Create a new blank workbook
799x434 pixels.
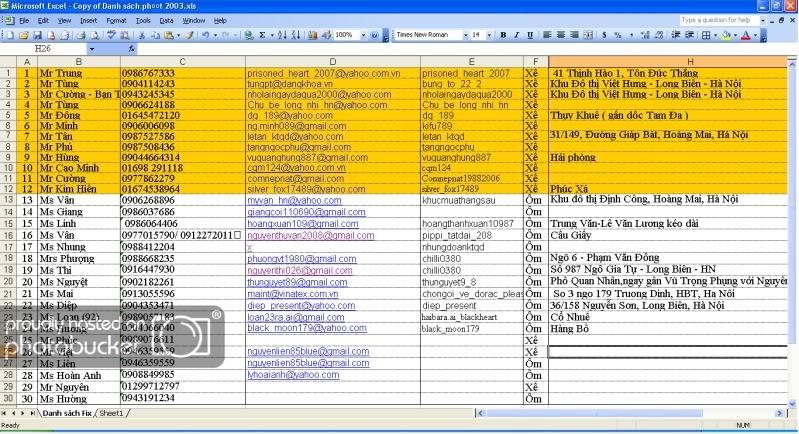(10, 35)
